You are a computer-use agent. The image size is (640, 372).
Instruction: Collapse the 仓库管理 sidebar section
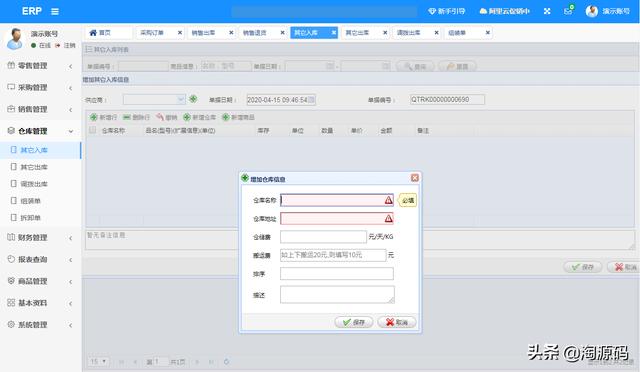click(41, 131)
